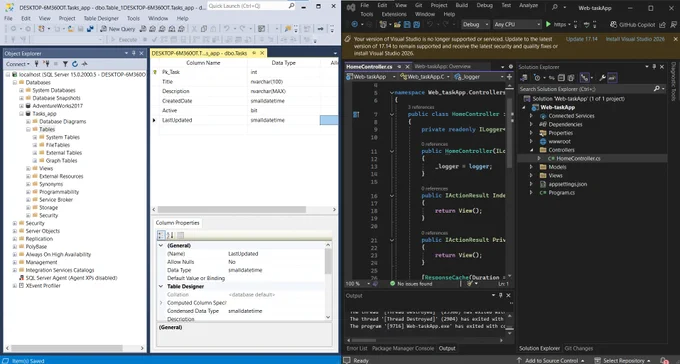680x364 pixels.
Task: Open the Connect dropdown in Object Explorer
Action: [x=18, y=64]
